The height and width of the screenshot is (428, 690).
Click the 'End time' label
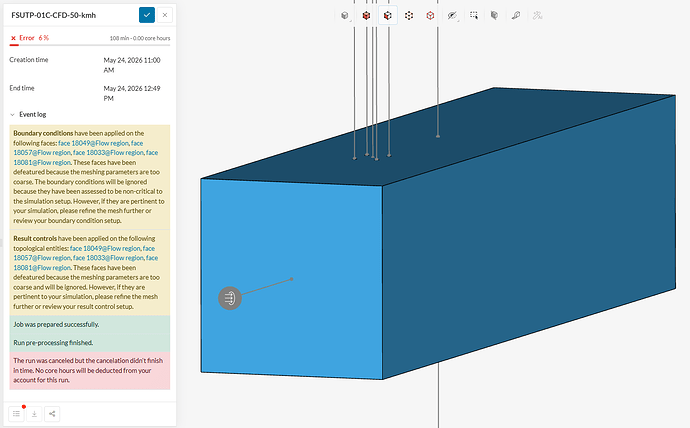22,88
